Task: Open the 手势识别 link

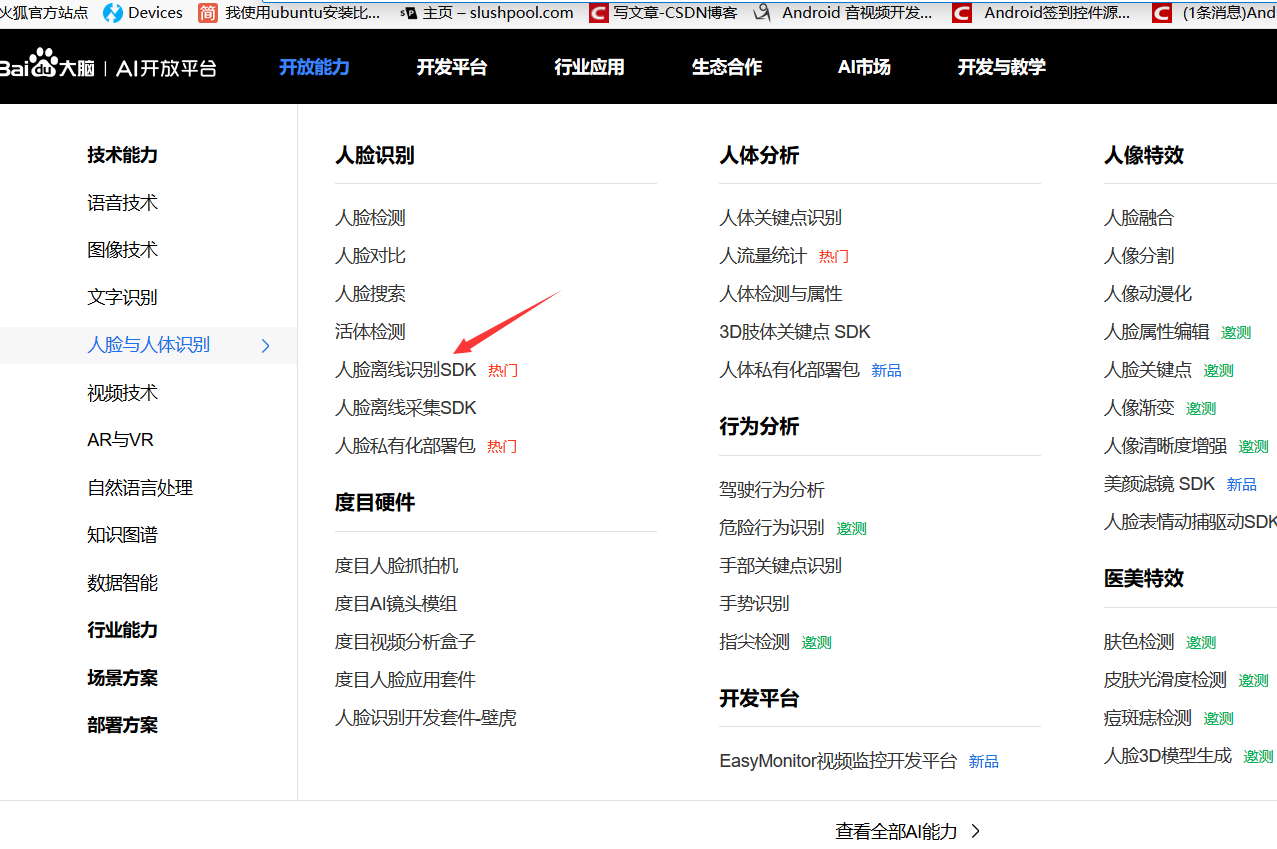Action: point(754,604)
